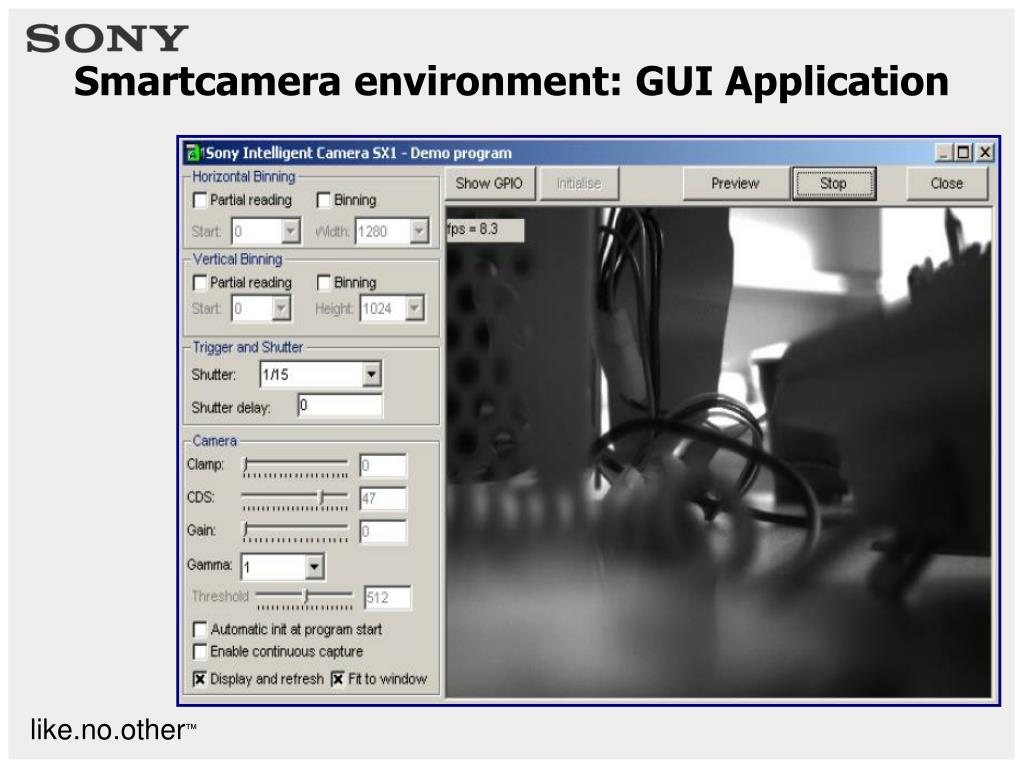
Task: Click the fps = 8.3 readout
Action: (x=485, y=230)
